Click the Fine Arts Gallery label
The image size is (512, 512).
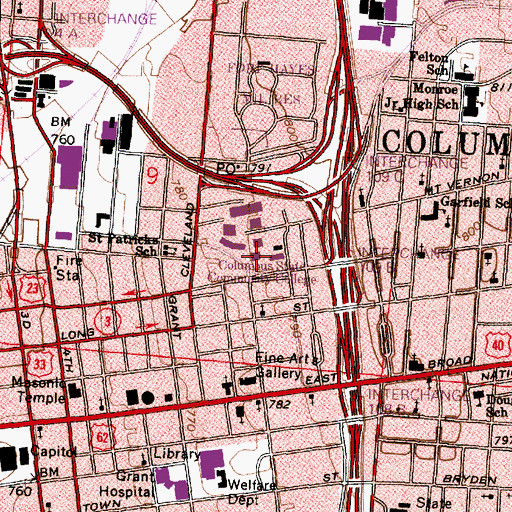point(287,366)
